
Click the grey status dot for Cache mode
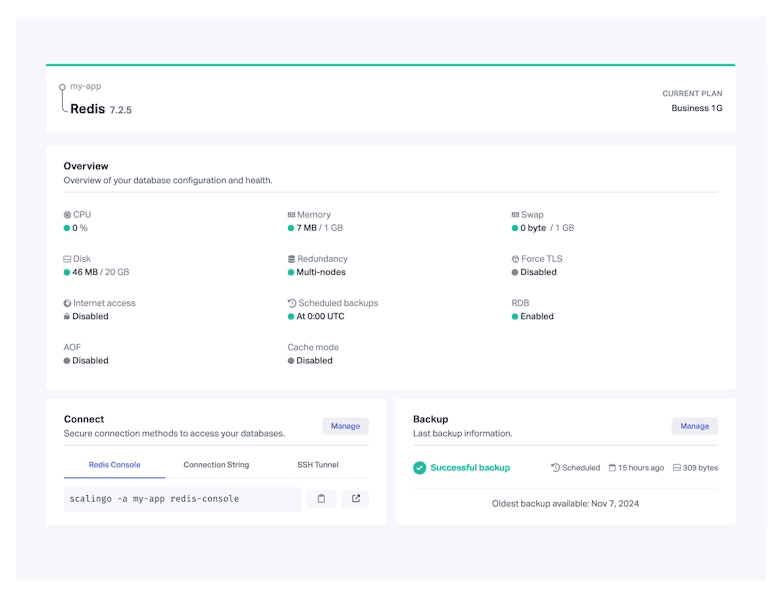(290, 360)
